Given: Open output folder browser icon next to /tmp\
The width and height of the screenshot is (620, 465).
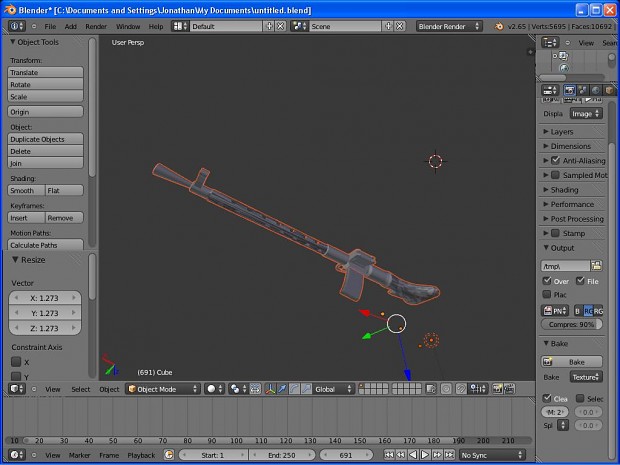Looking at the screenshot, I should pyautogui.click(x=597, y=266).
